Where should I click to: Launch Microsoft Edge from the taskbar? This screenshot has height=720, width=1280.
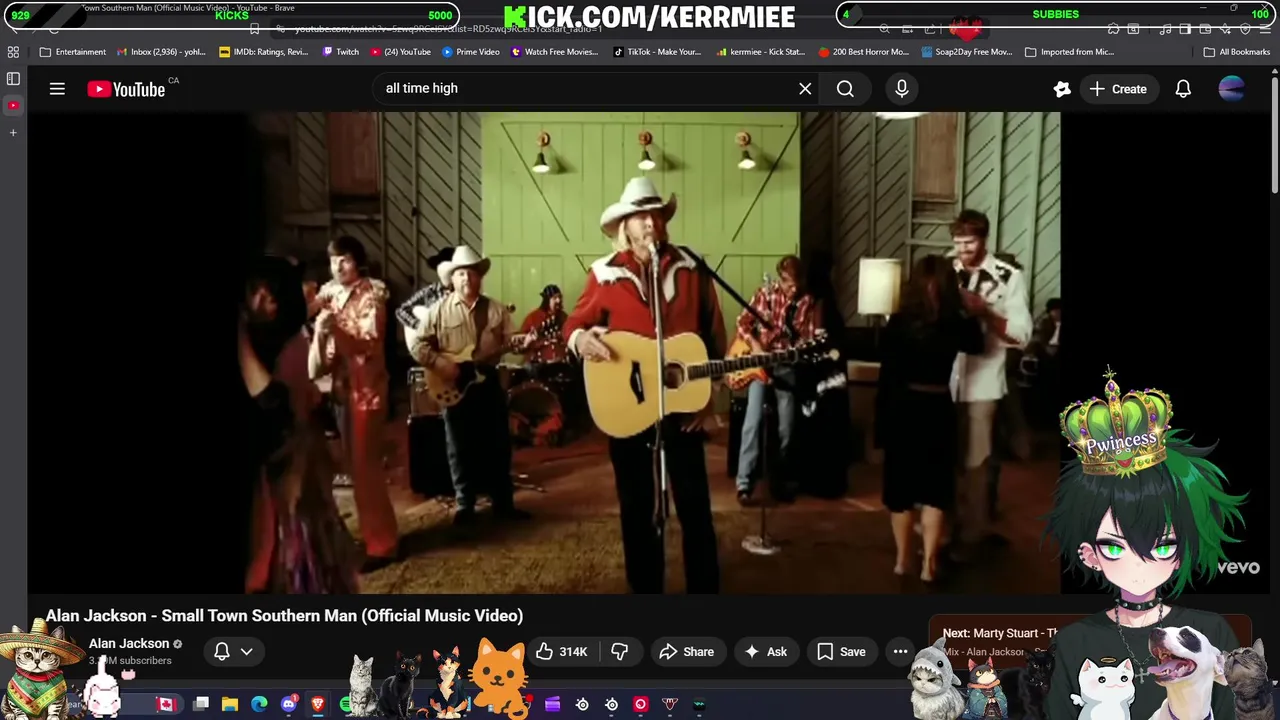[x=259, y=704]
